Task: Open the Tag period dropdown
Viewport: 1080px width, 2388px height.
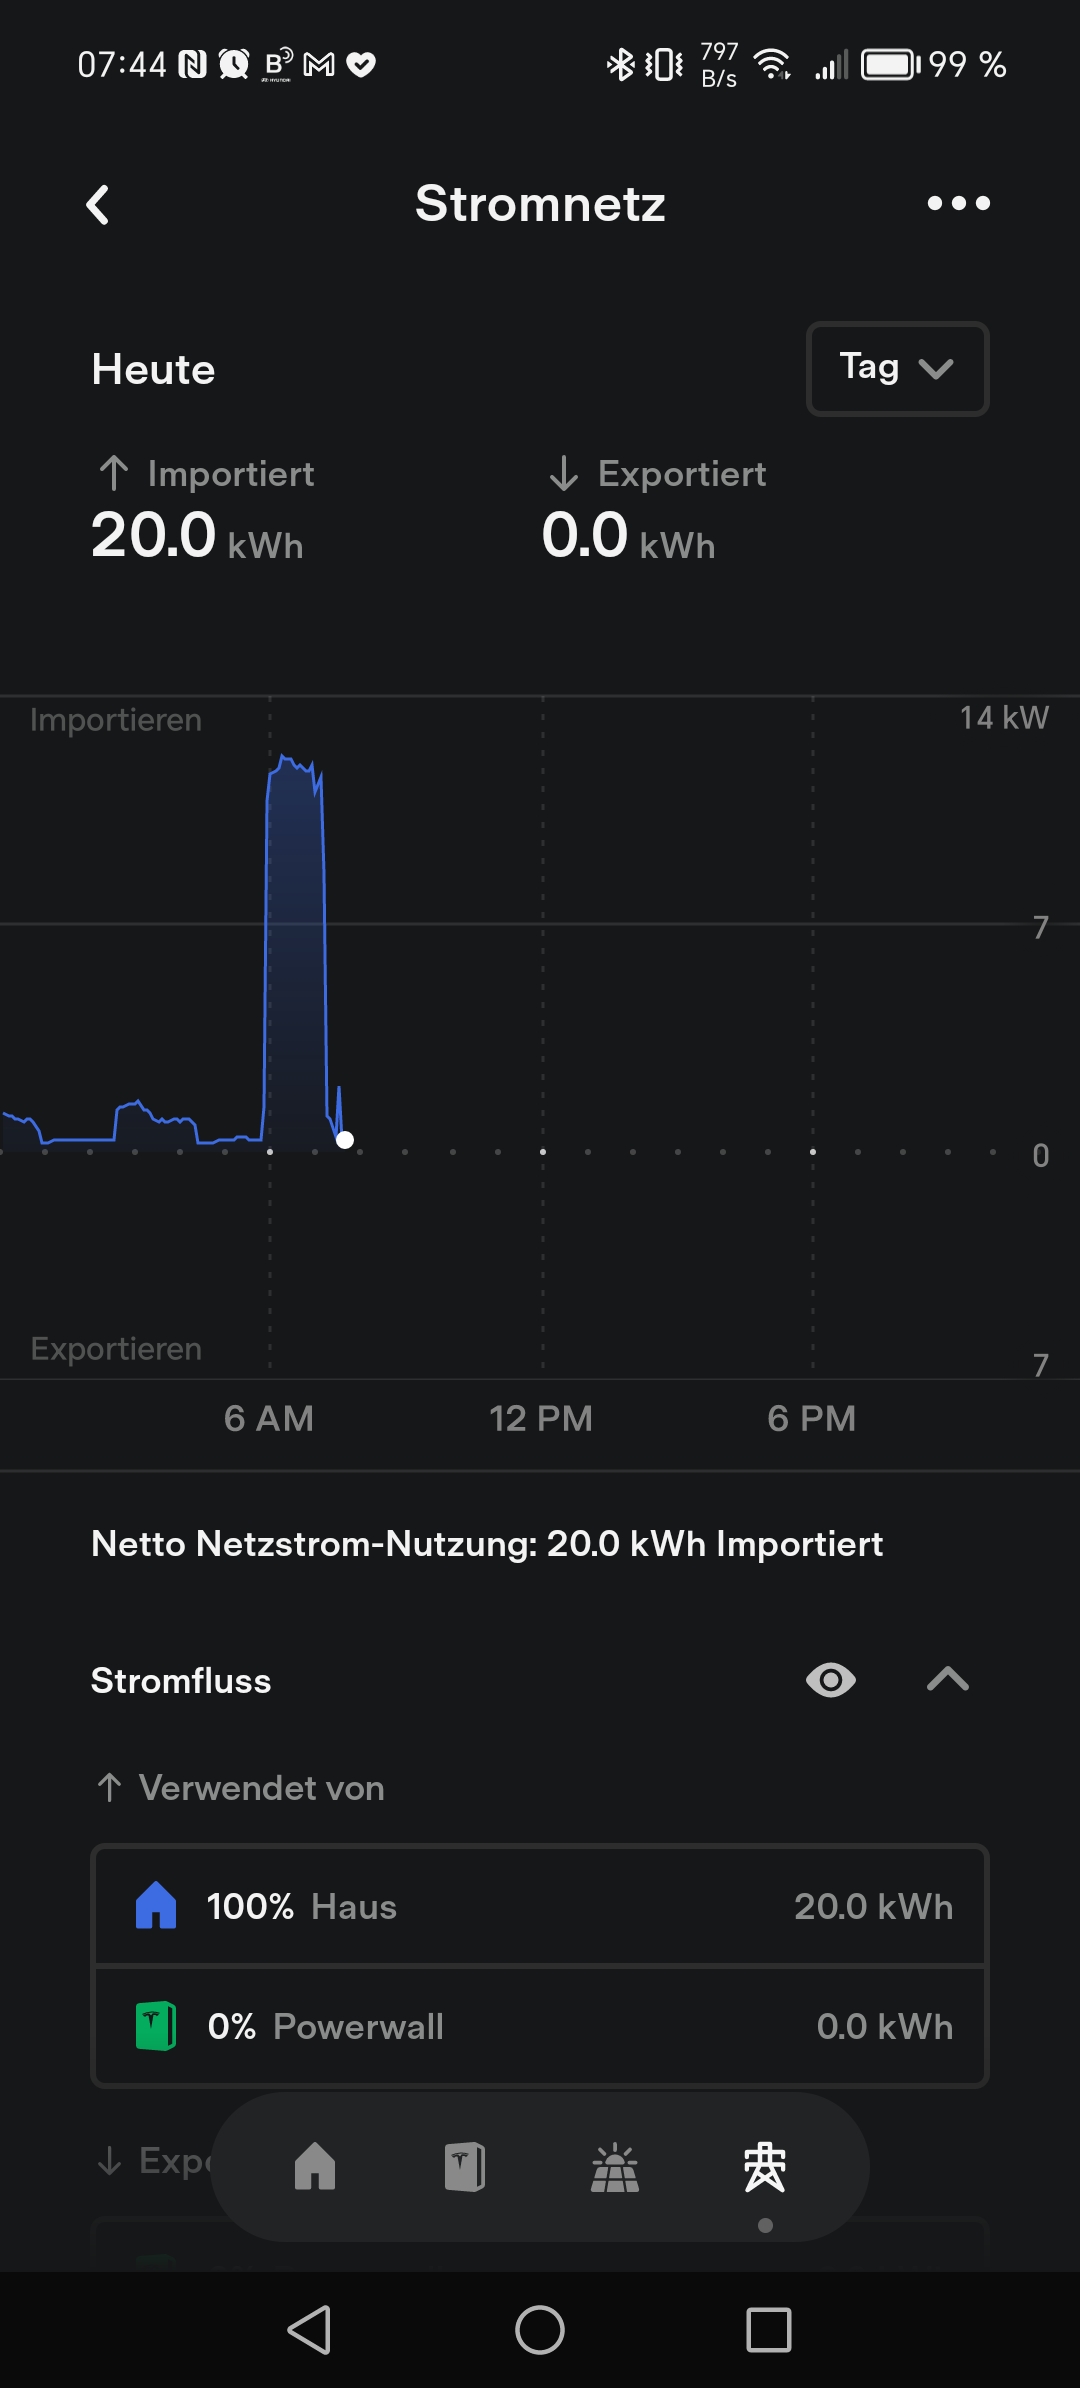Action: tap(897, 368)
